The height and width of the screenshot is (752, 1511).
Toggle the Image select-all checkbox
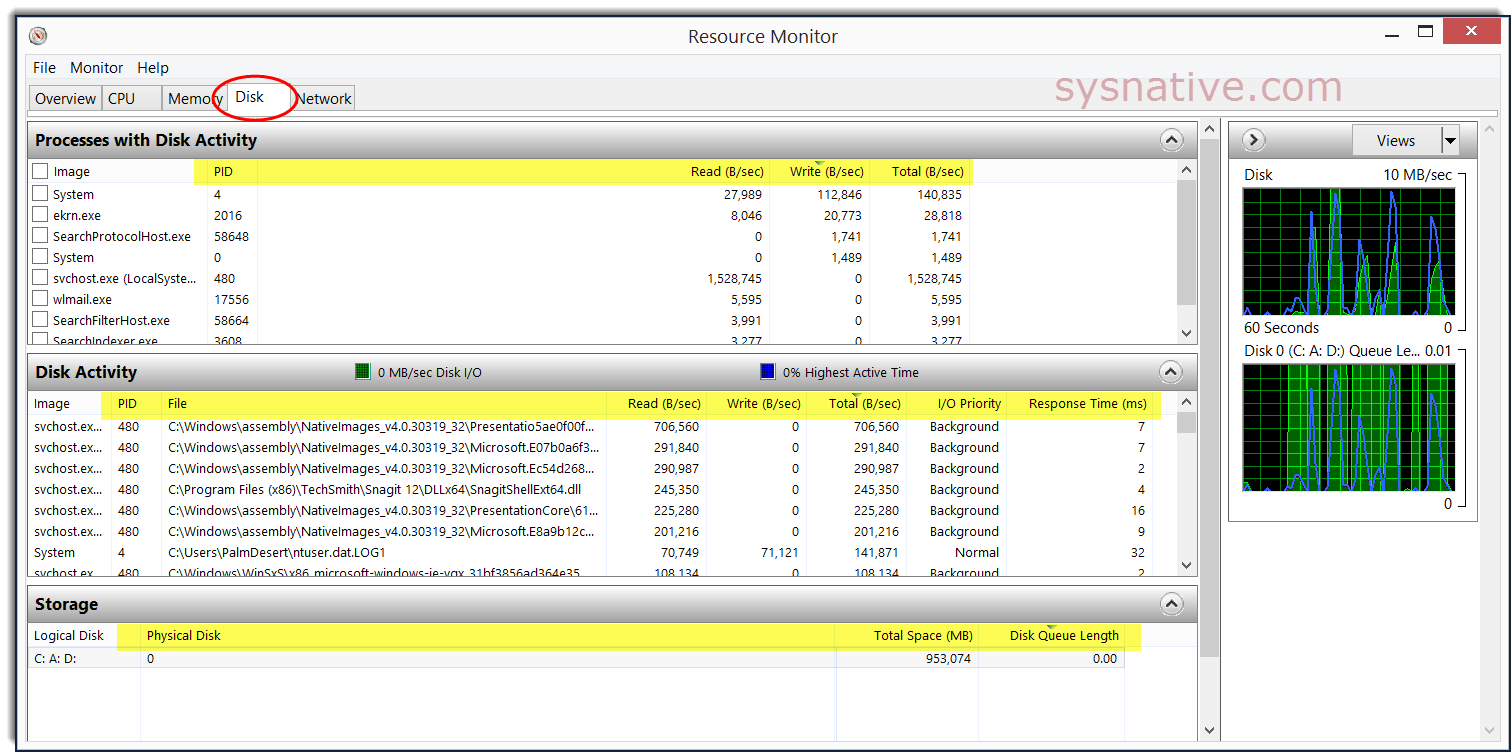(40, 171)
